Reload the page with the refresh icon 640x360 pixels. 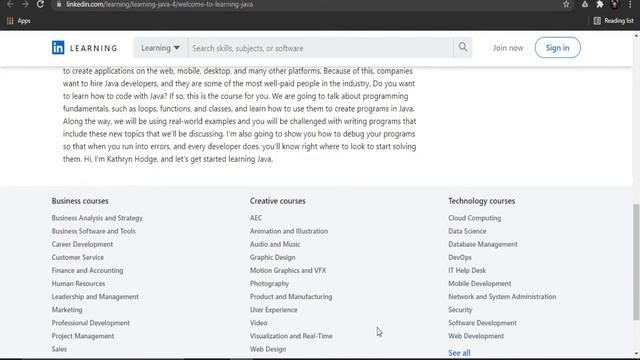point(40,4)
